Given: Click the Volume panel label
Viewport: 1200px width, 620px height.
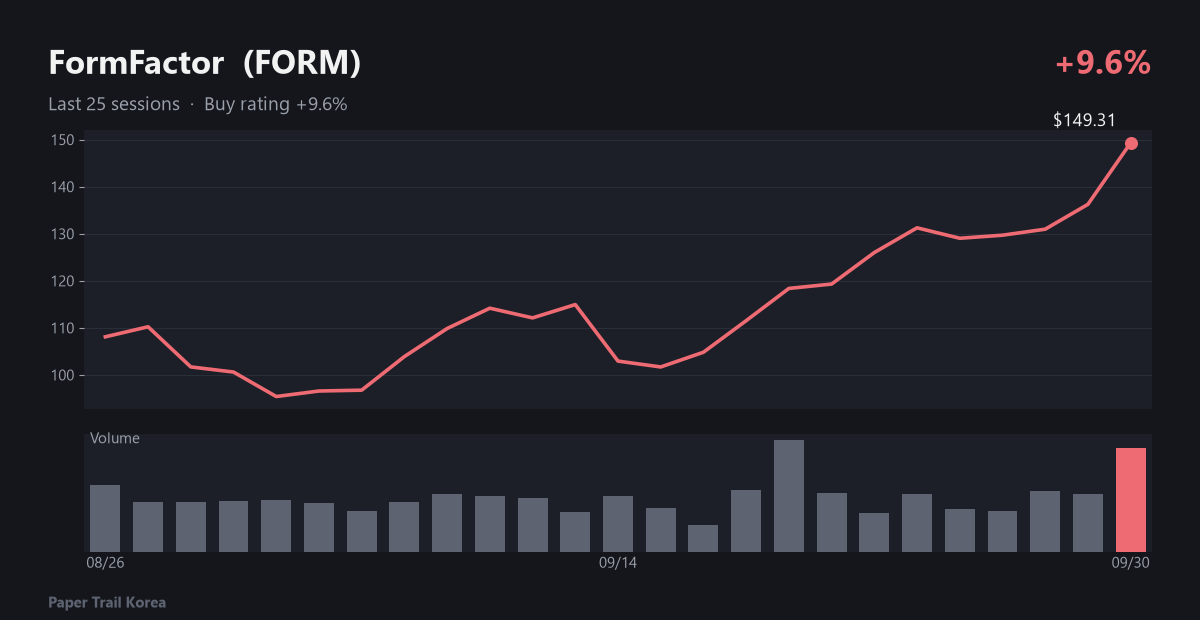Looking at the screenshot, I should pyautogui.click(x=115, y=438).
